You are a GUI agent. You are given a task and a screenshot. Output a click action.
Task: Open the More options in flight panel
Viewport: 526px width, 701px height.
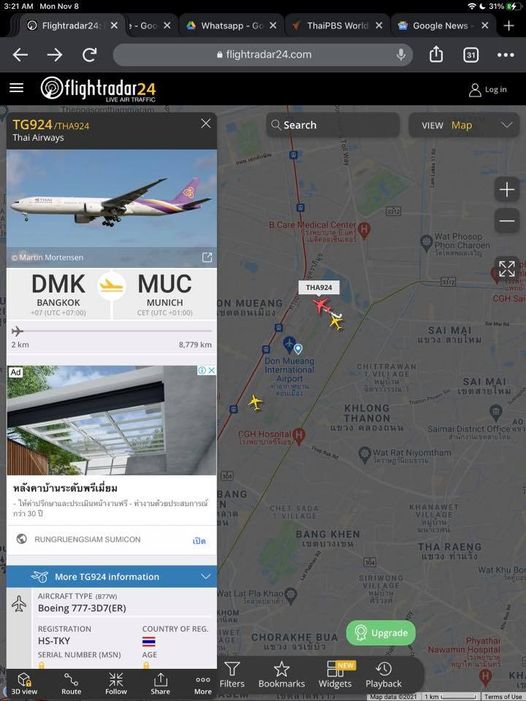tap(202, 684)
